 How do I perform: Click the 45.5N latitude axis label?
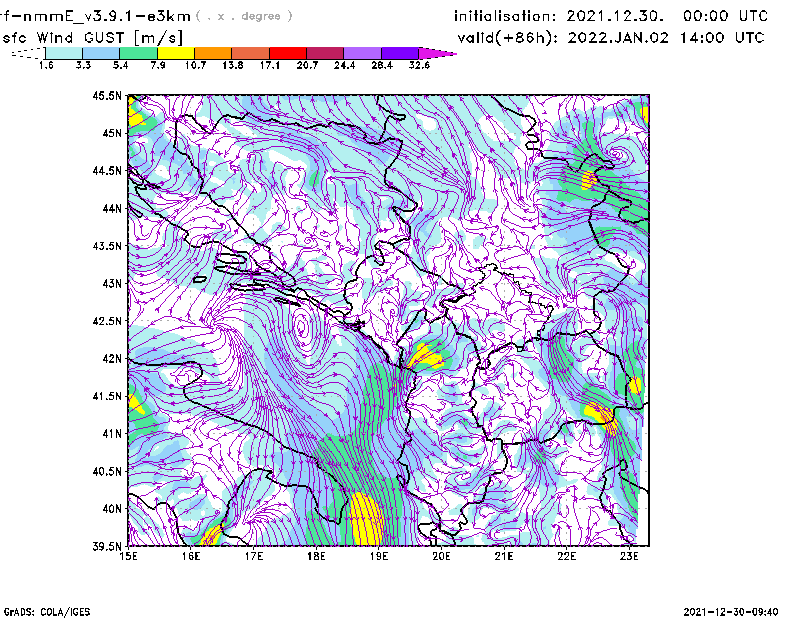click(x=107, y=95)
